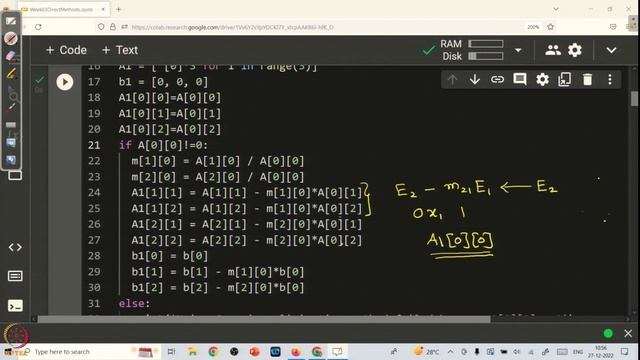Click the horizontal scrollbar of the cell
The height and width of the screenshot is (360, 640).
point(264,319)
